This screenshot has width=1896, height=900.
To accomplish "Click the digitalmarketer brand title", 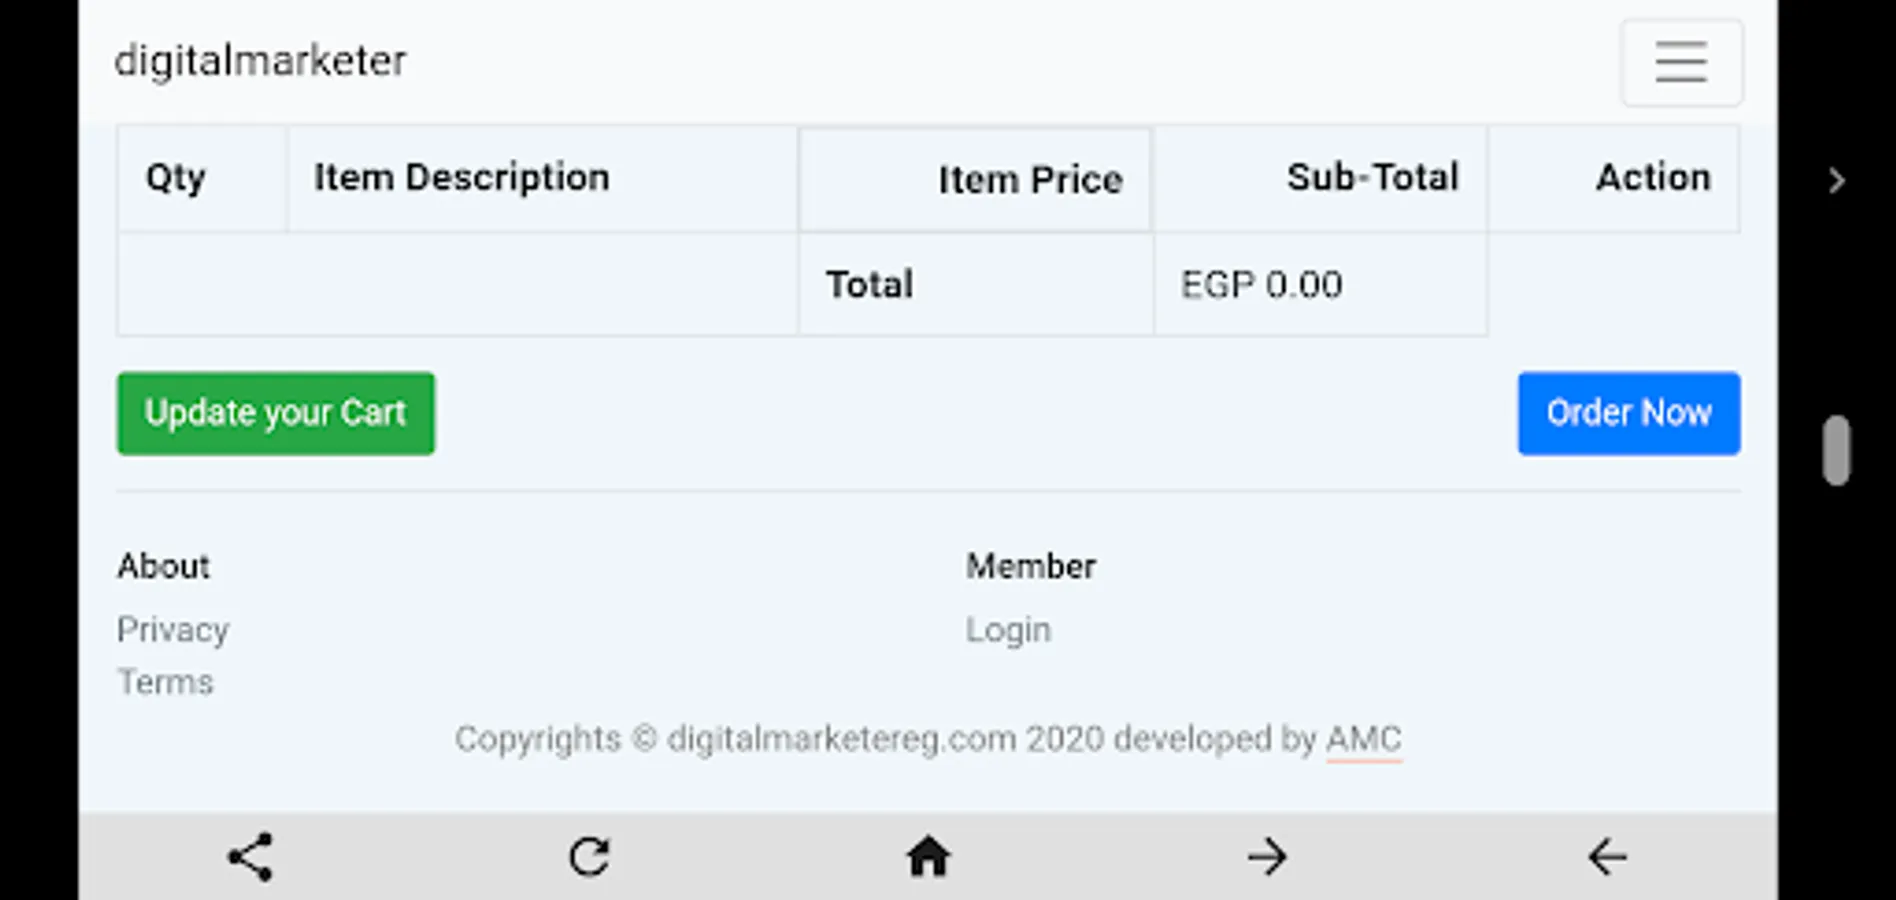I will click(260, 61).
